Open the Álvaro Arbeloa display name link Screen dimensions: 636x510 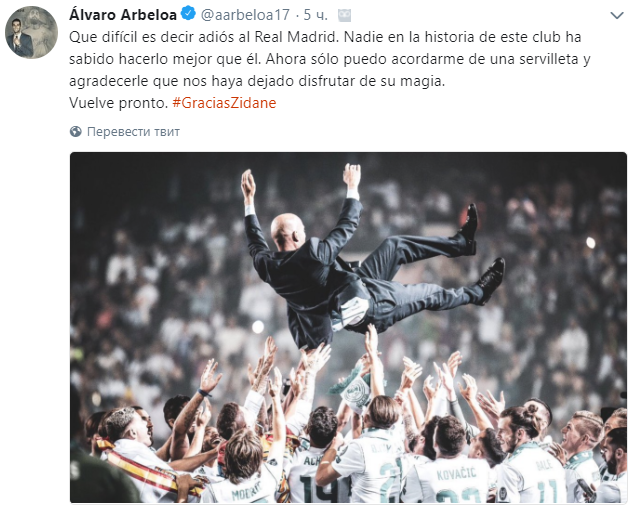pos(123,15)
